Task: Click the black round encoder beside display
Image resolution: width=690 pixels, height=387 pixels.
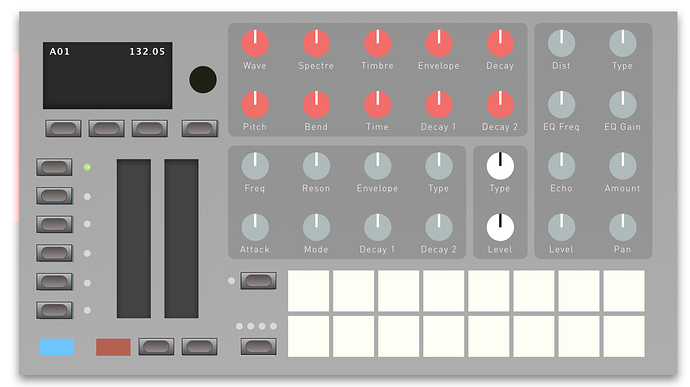Action: pyautogui.click(x=203, y=80)
